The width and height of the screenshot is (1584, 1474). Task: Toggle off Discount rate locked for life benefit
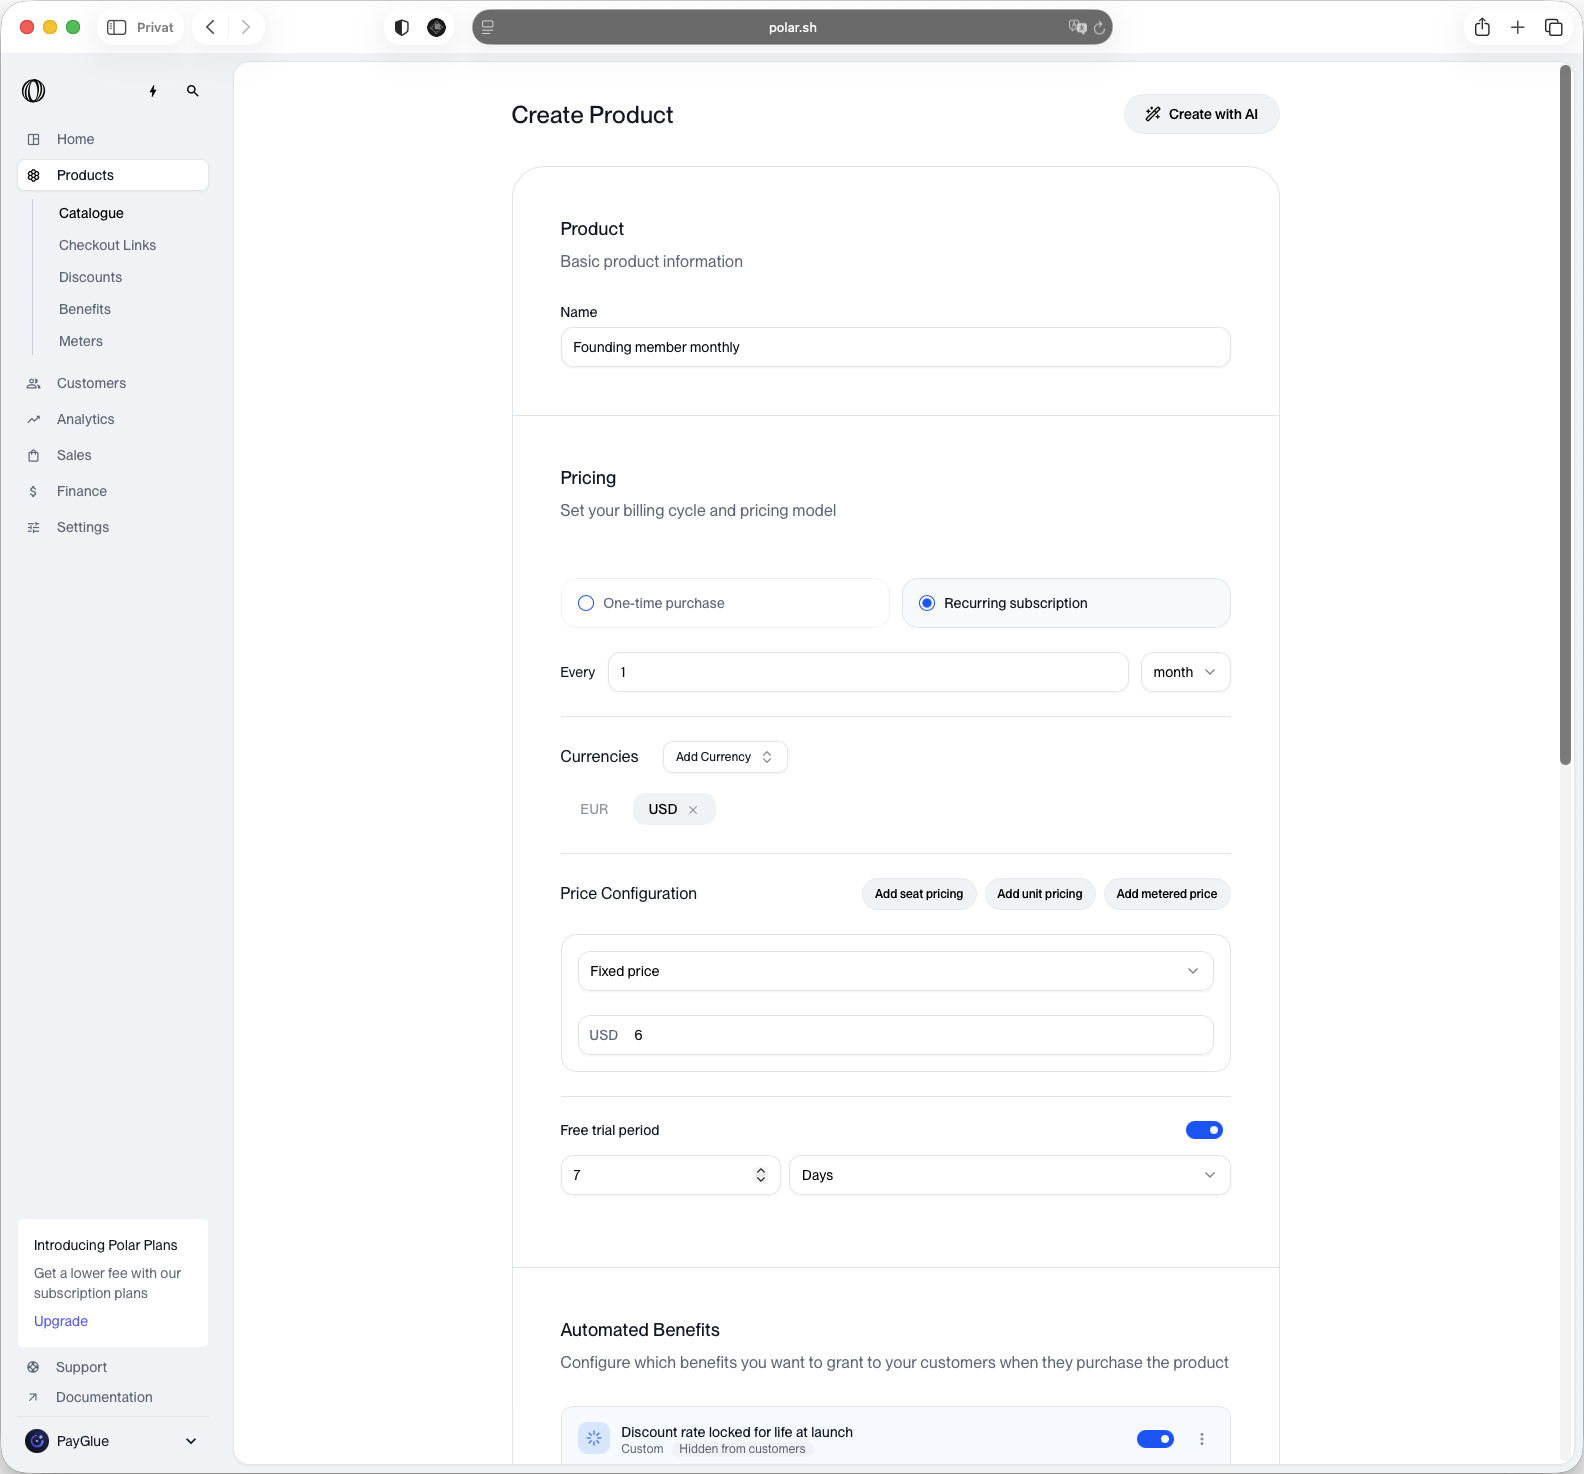pos(1155,1439)
